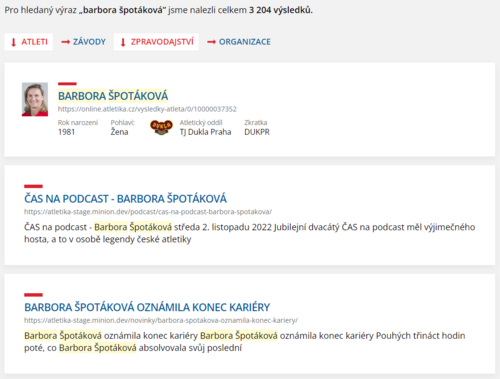Viewport: 500px width, 379px height.
Task: Click the red down arrow beside ATLETI
Action: (14, 42)
